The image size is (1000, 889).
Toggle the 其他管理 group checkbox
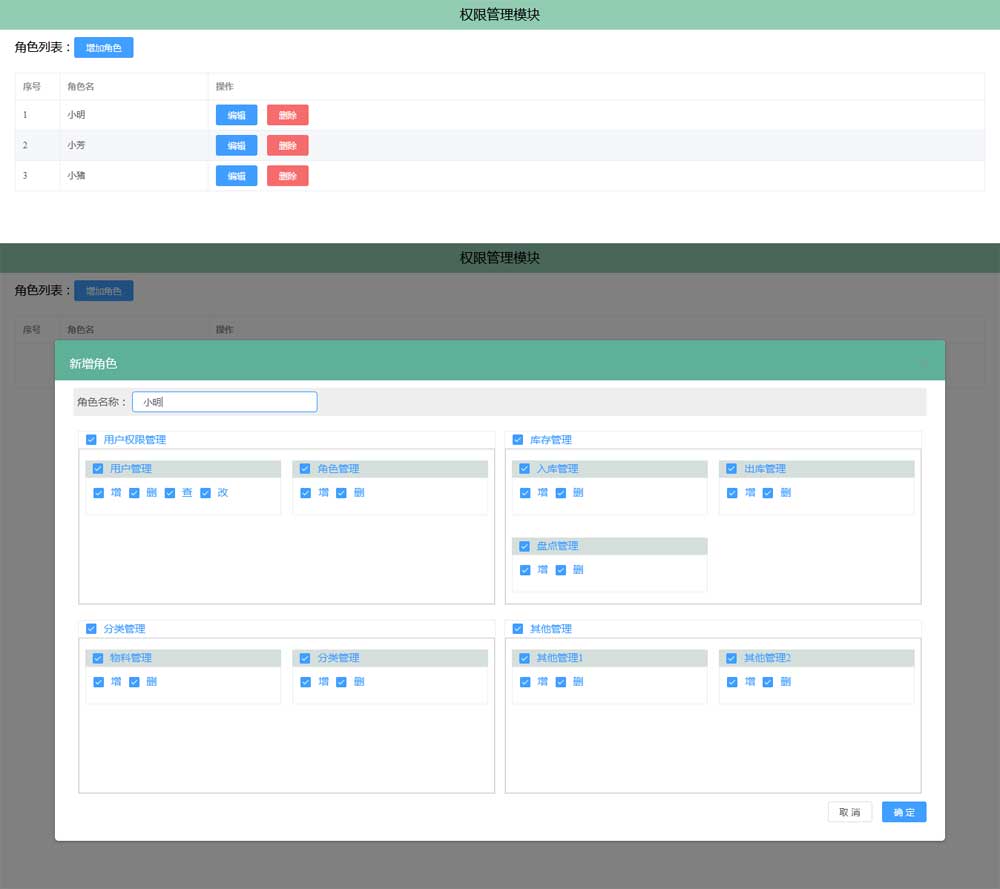coord(518,628)
